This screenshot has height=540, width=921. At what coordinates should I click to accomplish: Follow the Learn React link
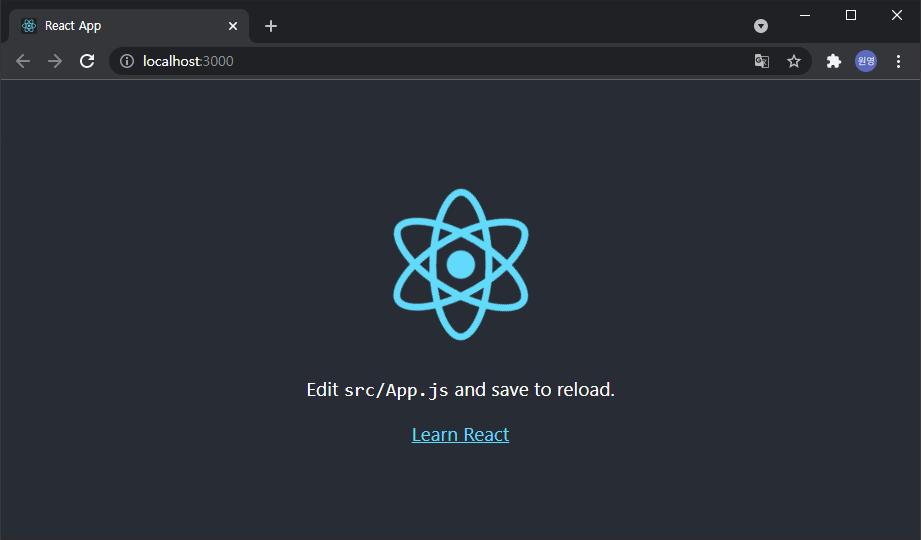click(460, 434)
